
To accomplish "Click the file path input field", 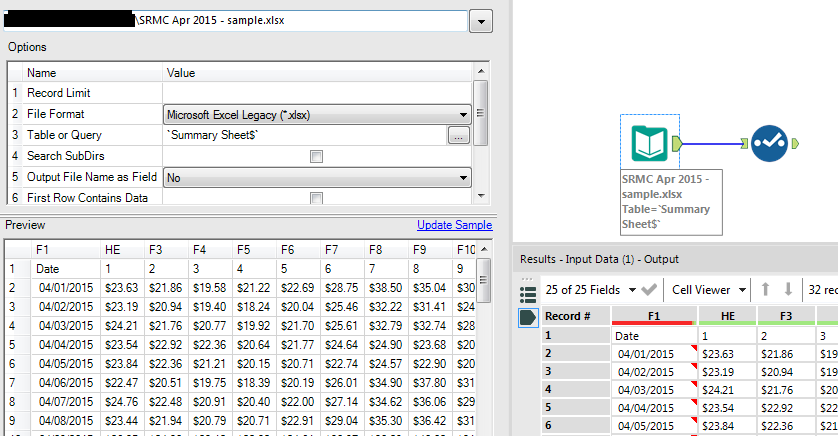I will pos(236,21).
